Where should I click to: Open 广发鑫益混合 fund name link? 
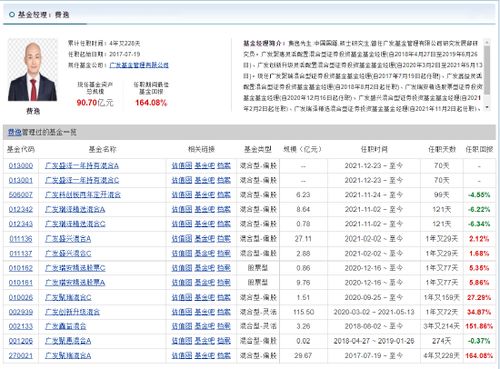pyautogui.click(x=66, y=326)
